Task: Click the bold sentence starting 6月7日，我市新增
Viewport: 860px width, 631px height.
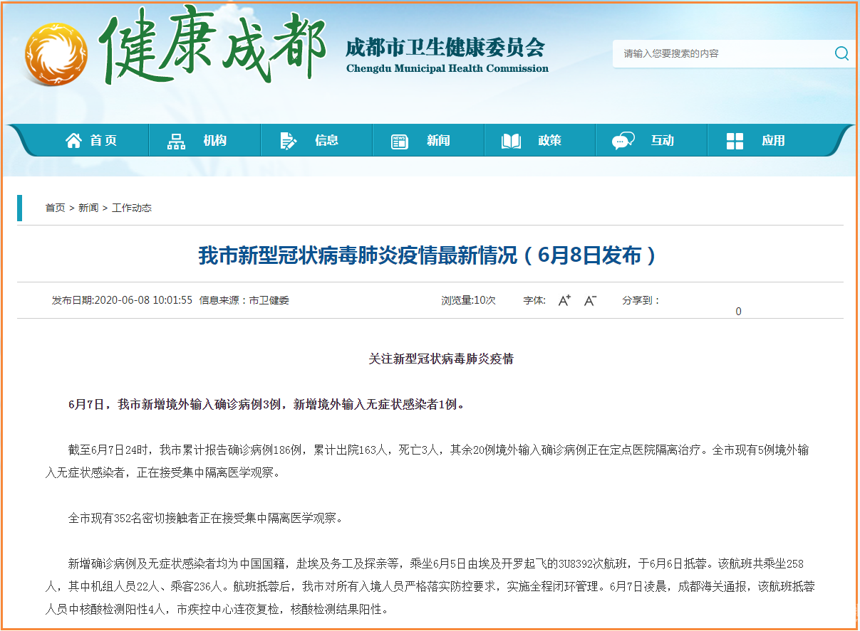Action: (x=266, y=405)
